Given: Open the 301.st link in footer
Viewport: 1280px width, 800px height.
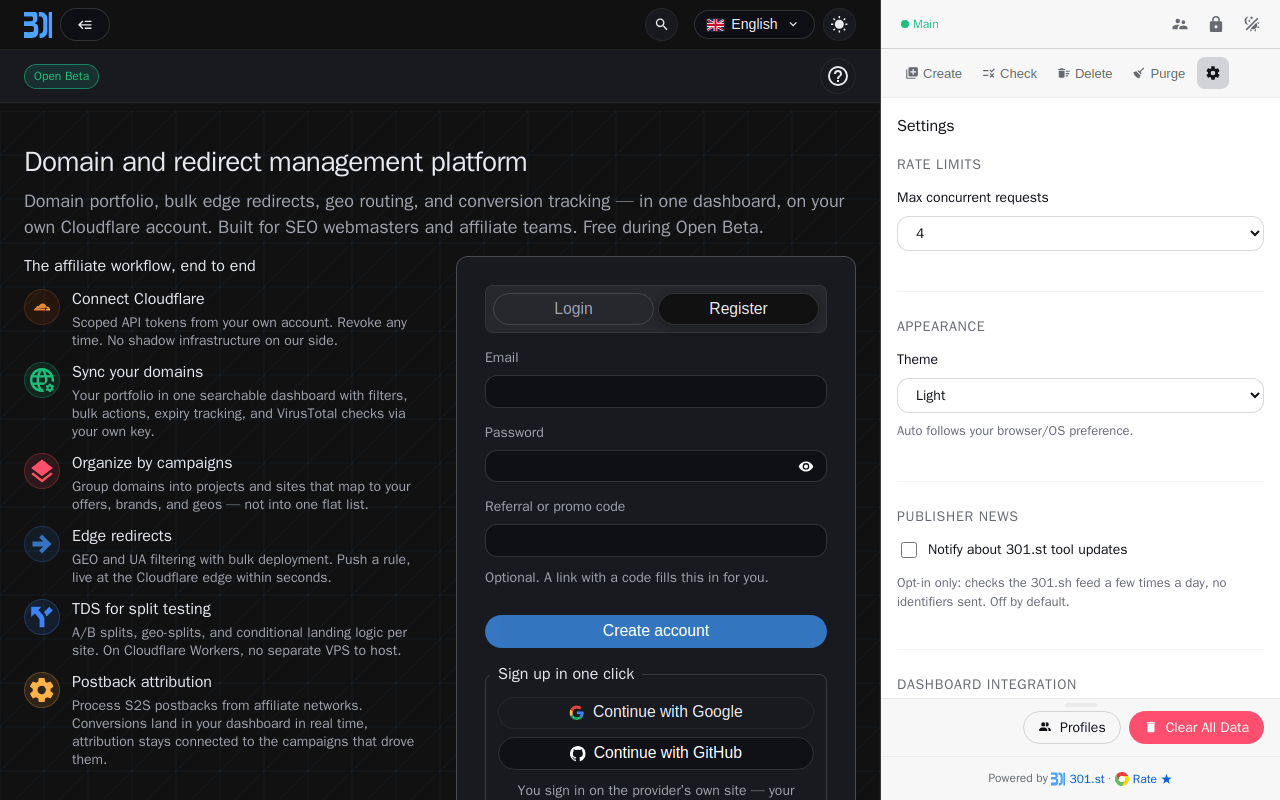Looking at the screenshot, I should pos(1078,779).
